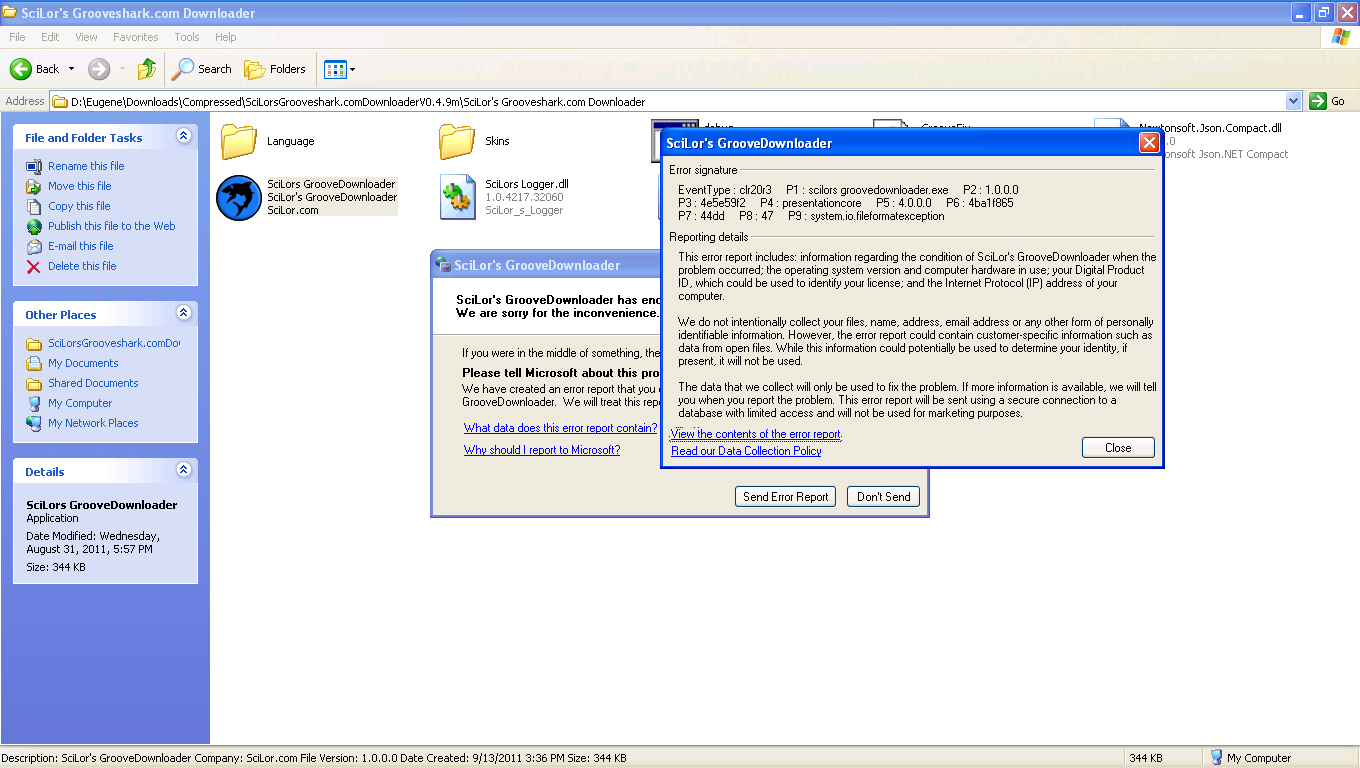Collapse the Other Places panel
This screenshot has width=1360, height=768.
pos(183,312)
